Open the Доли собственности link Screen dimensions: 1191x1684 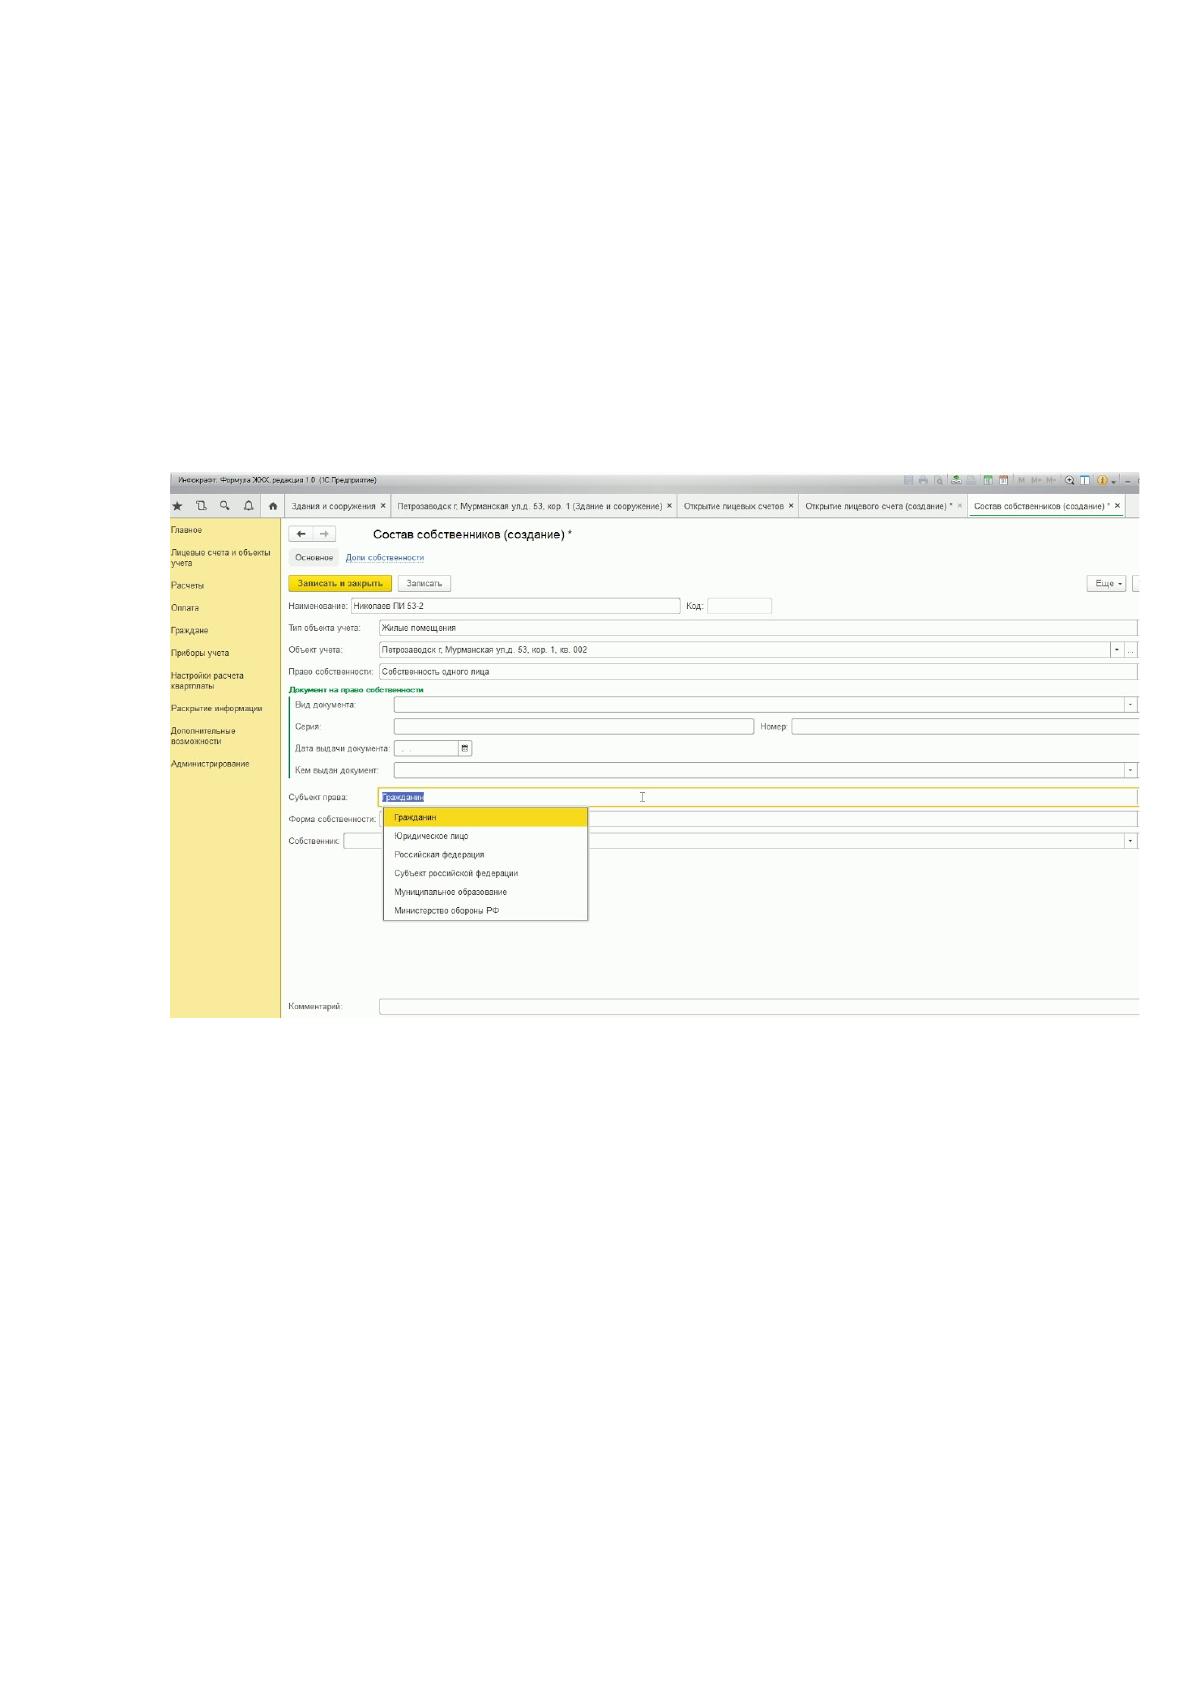(385, 558)
